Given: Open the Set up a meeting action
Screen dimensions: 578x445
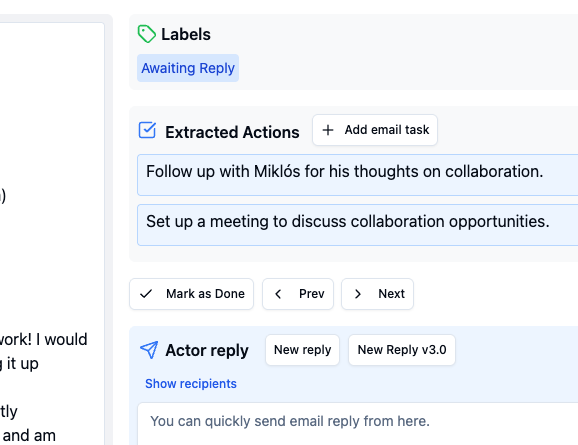Looking at the screenshot, I should coord(358,225).
